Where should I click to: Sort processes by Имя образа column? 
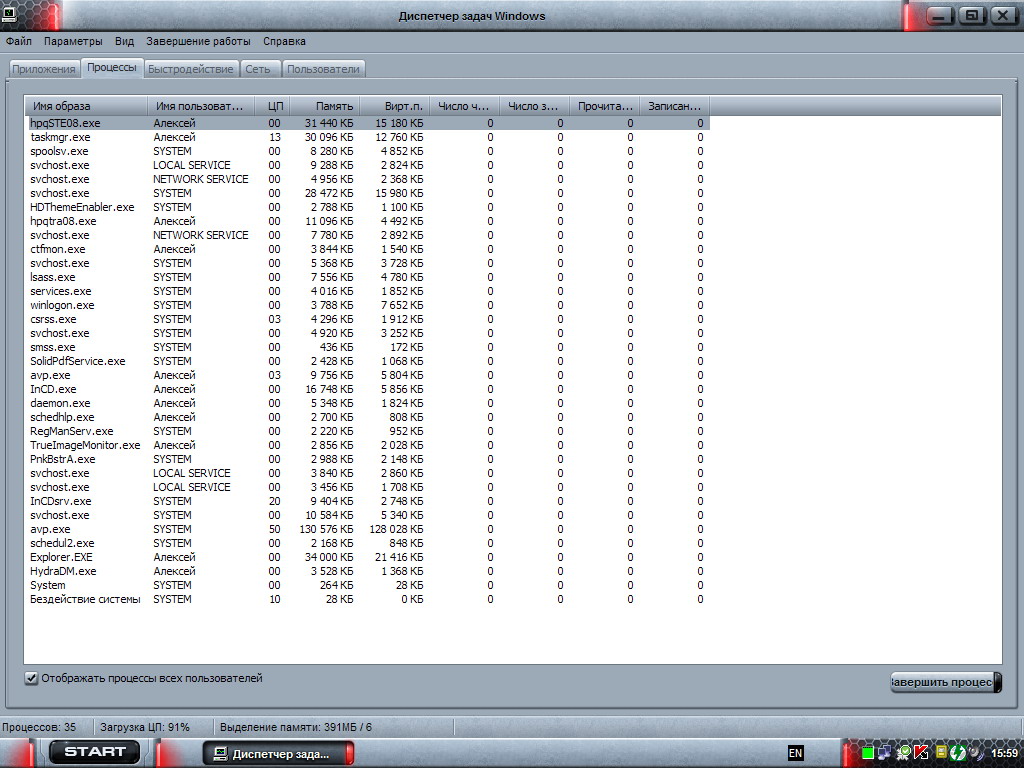(x=85, y=106)
